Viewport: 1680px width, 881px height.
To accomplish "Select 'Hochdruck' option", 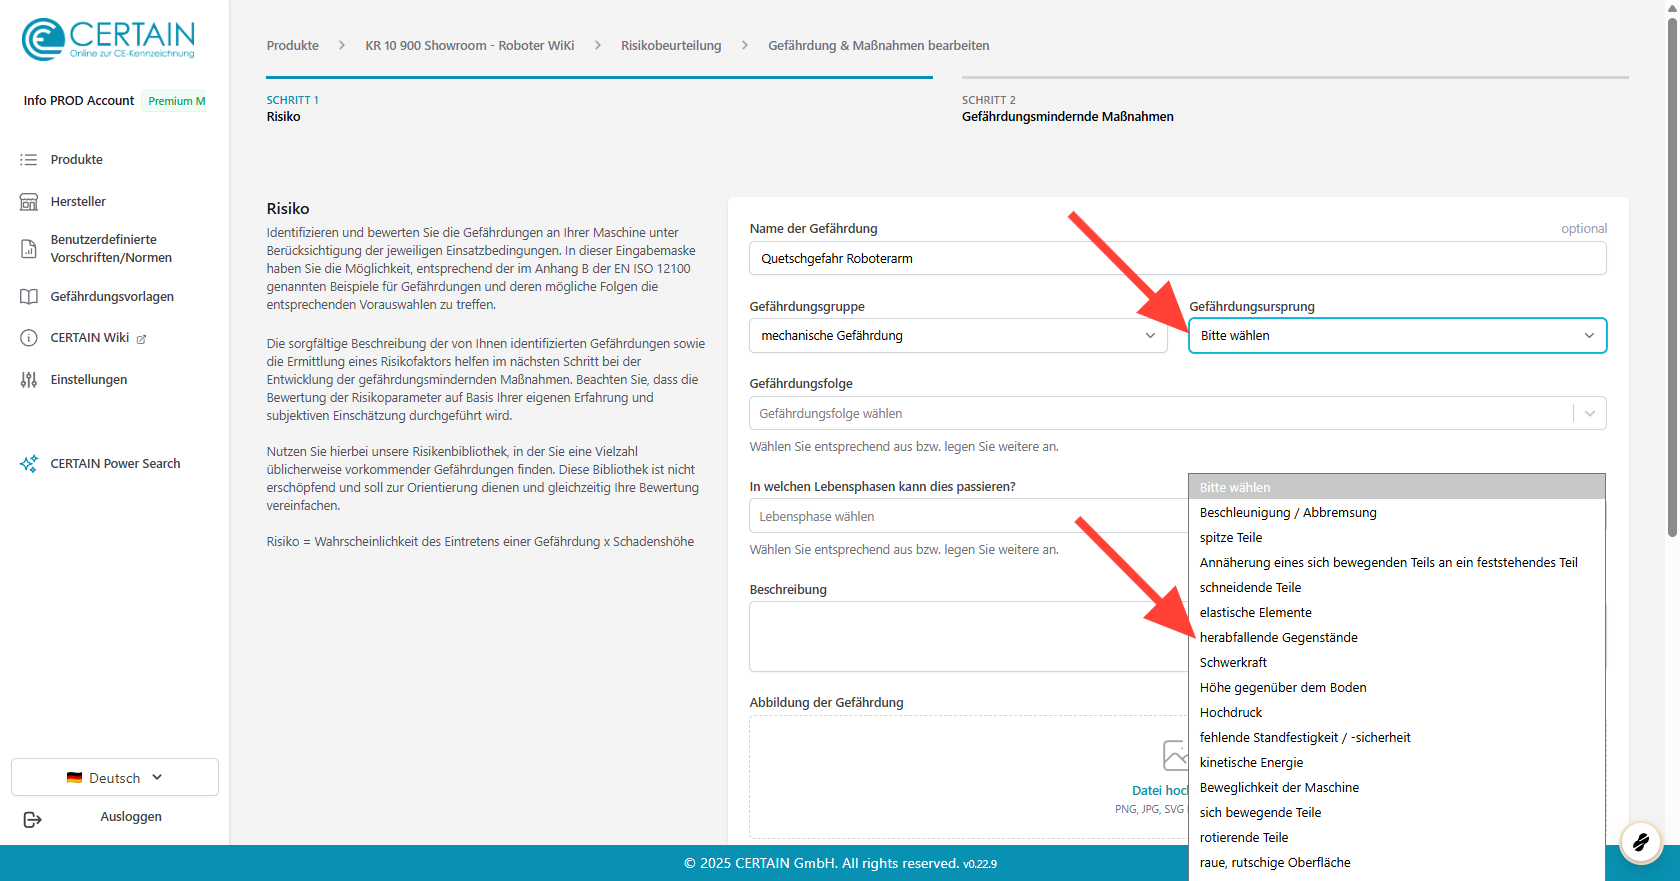I will [x=1397, y=712].
